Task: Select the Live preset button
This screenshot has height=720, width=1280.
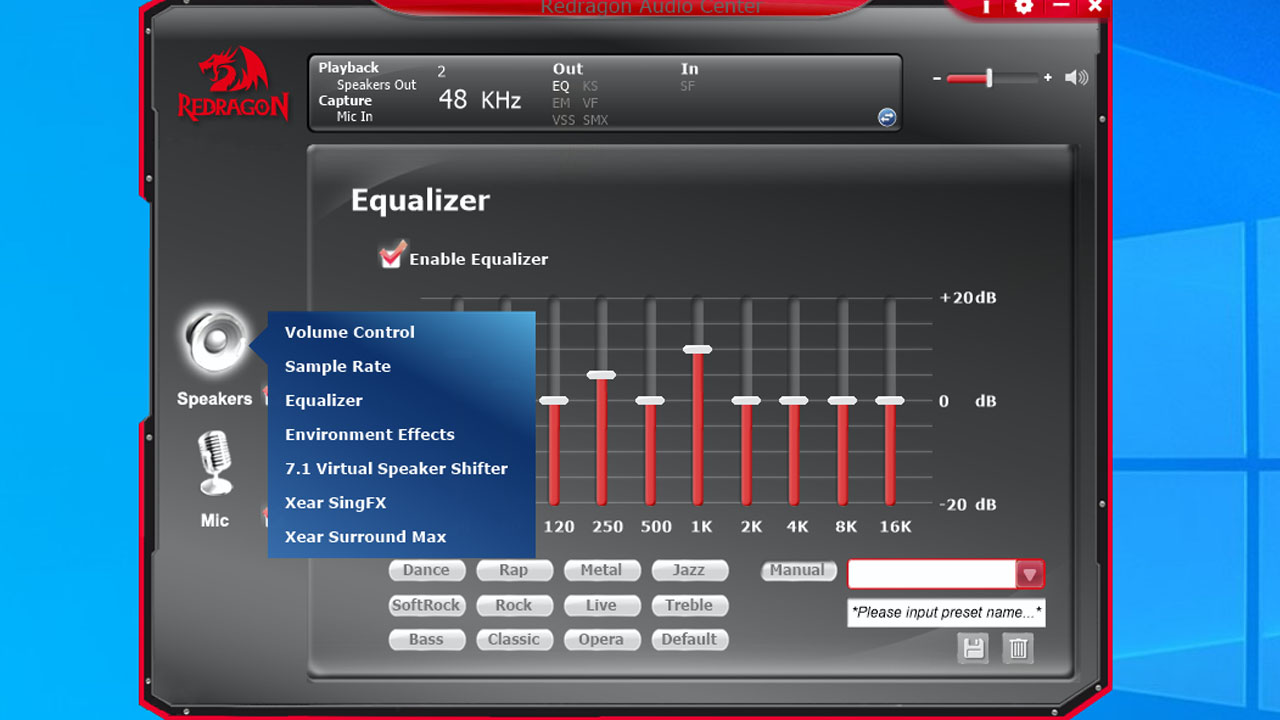Action: (x=601, y=605)
